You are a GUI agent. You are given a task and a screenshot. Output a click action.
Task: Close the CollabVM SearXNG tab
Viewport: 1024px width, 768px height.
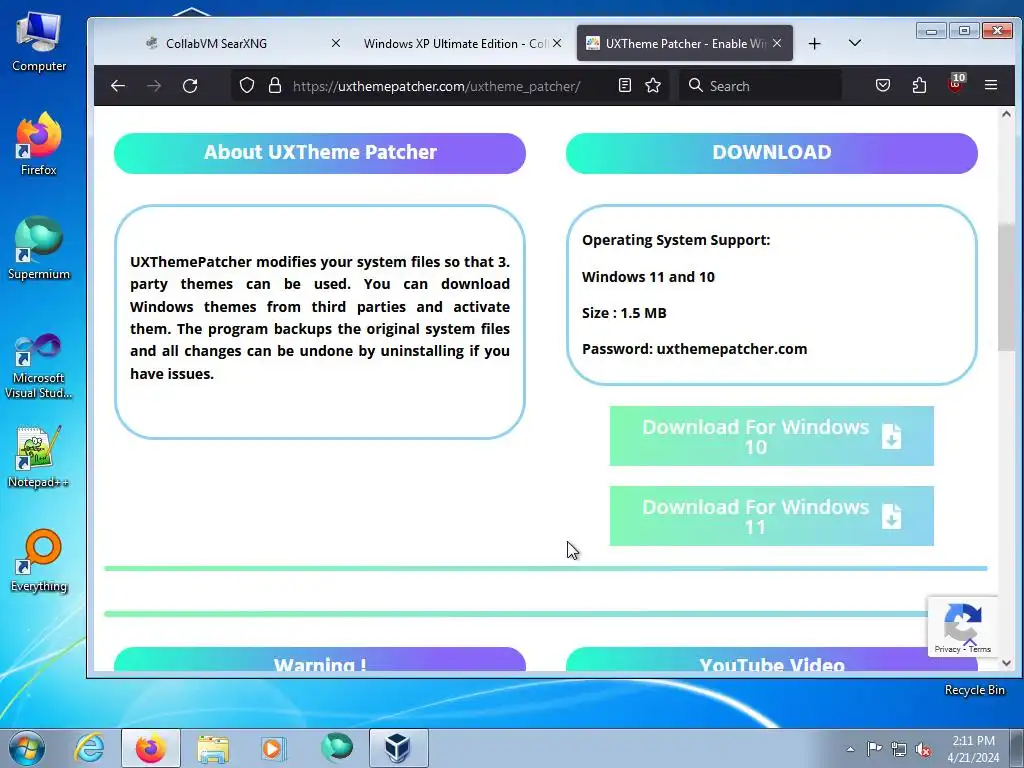click(336, 43)
